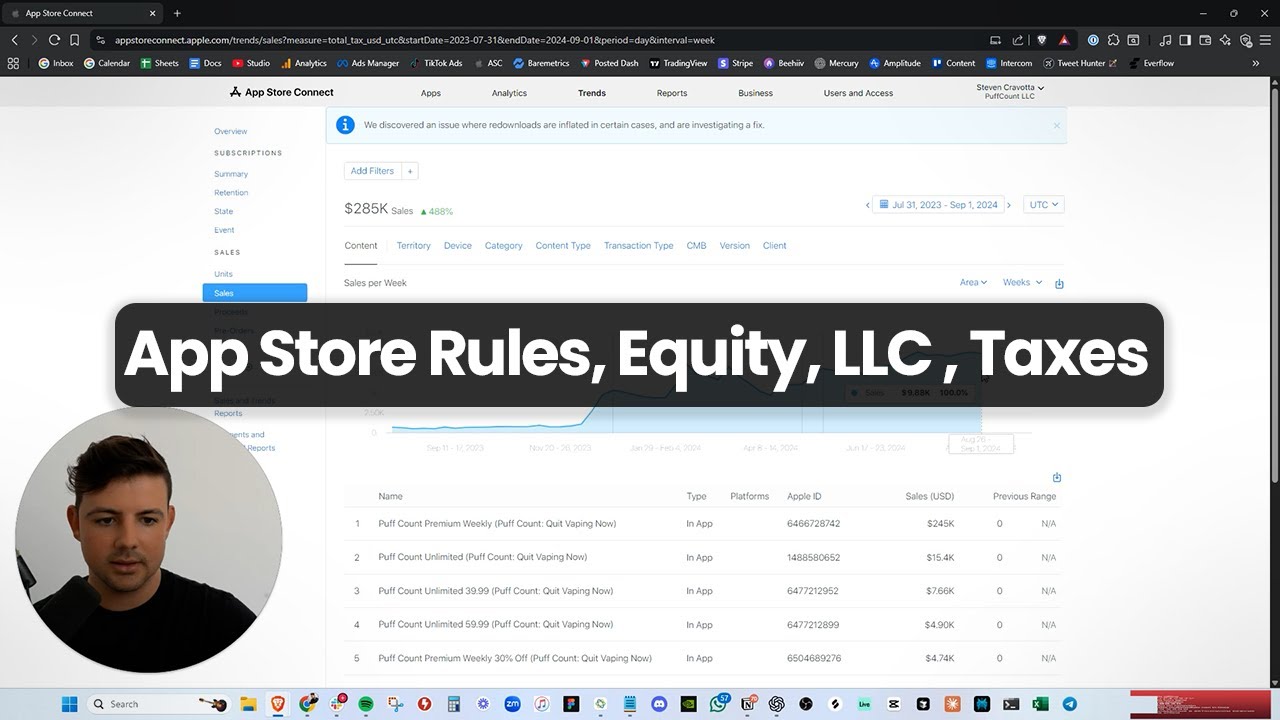Open the Business menu item
1280x720 pixels.
coord(755,93)
